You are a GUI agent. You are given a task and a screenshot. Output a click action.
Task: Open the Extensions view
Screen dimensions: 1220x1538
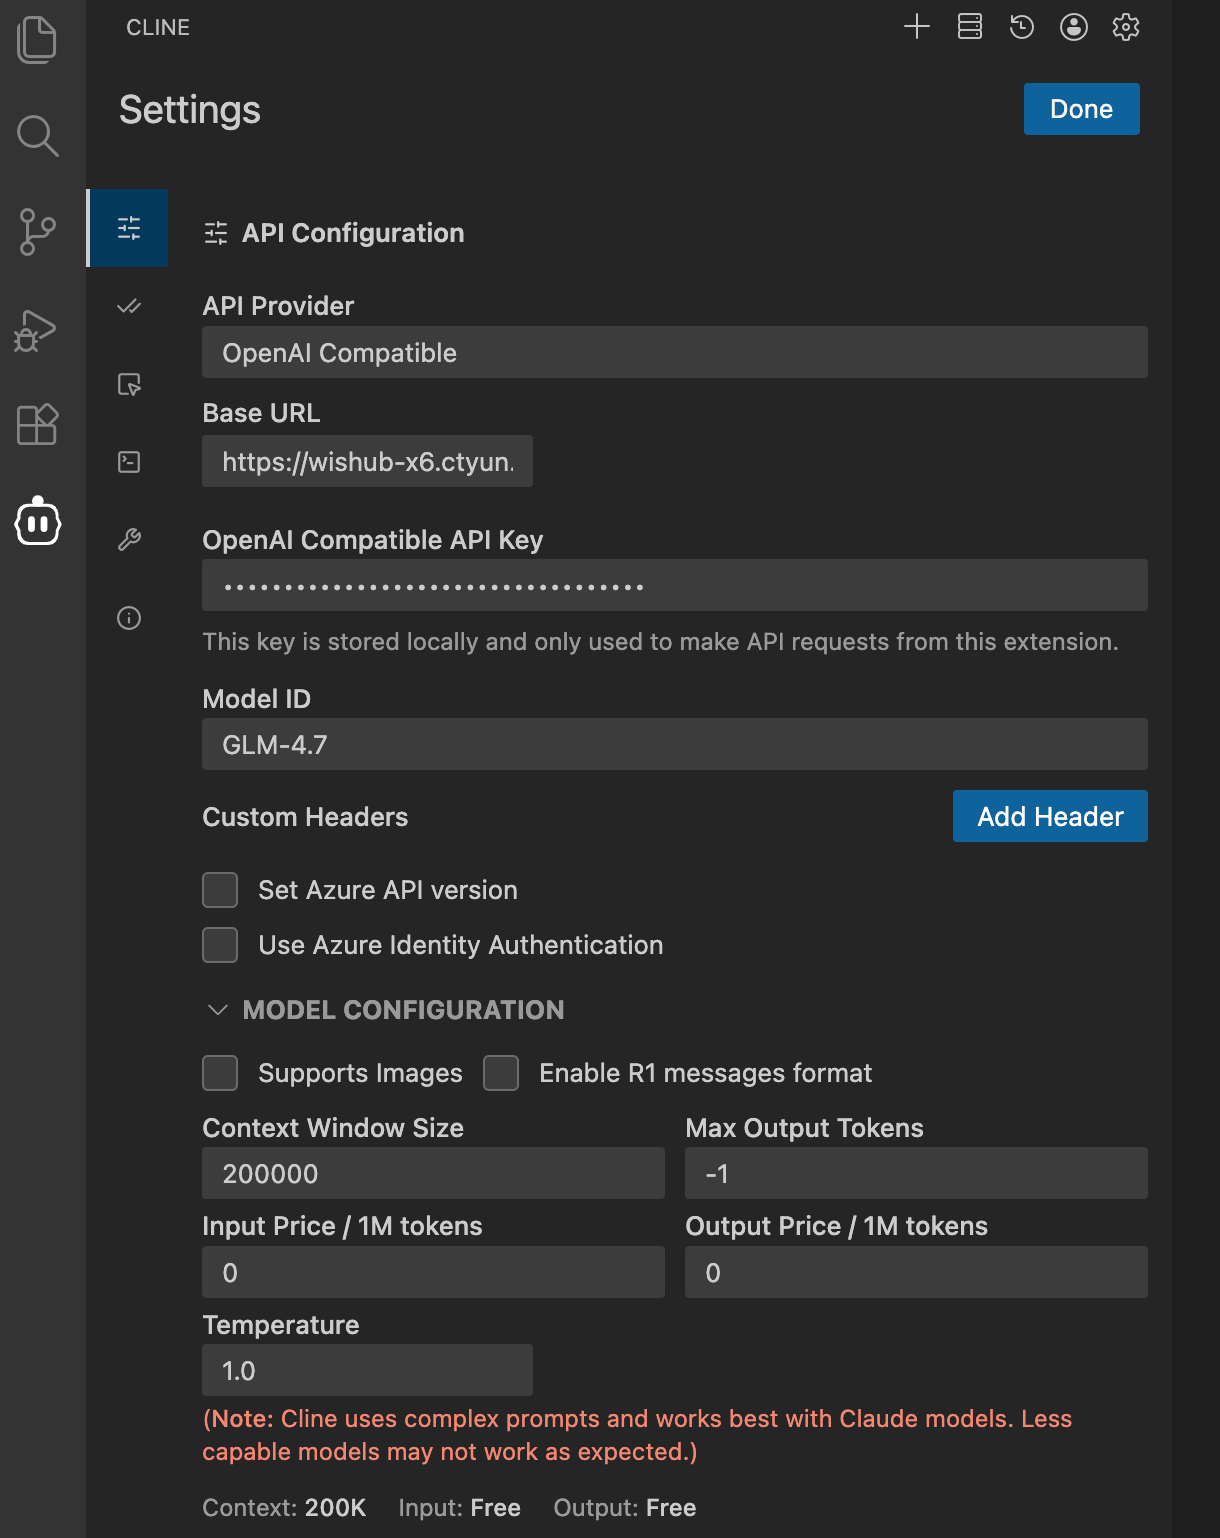38,425
